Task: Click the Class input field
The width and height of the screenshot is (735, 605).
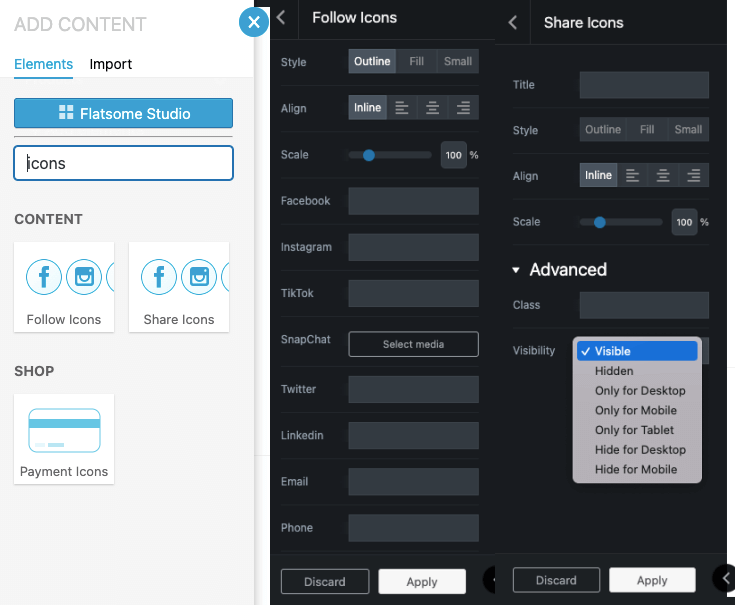Action: pos(644,305)
